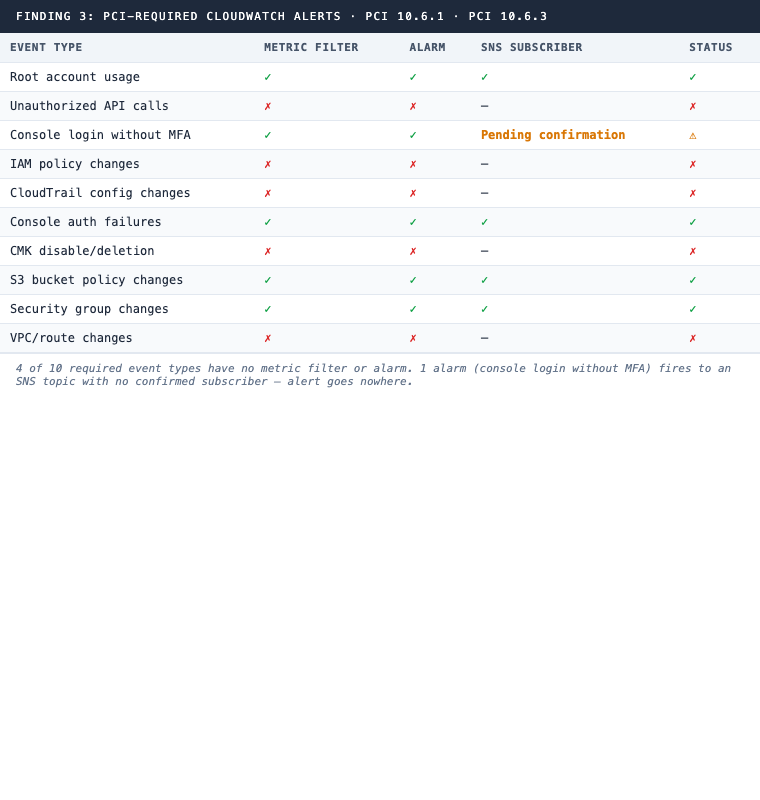Click the Alarm column header
The image size is (760, 800).
[x=427, y=47]
